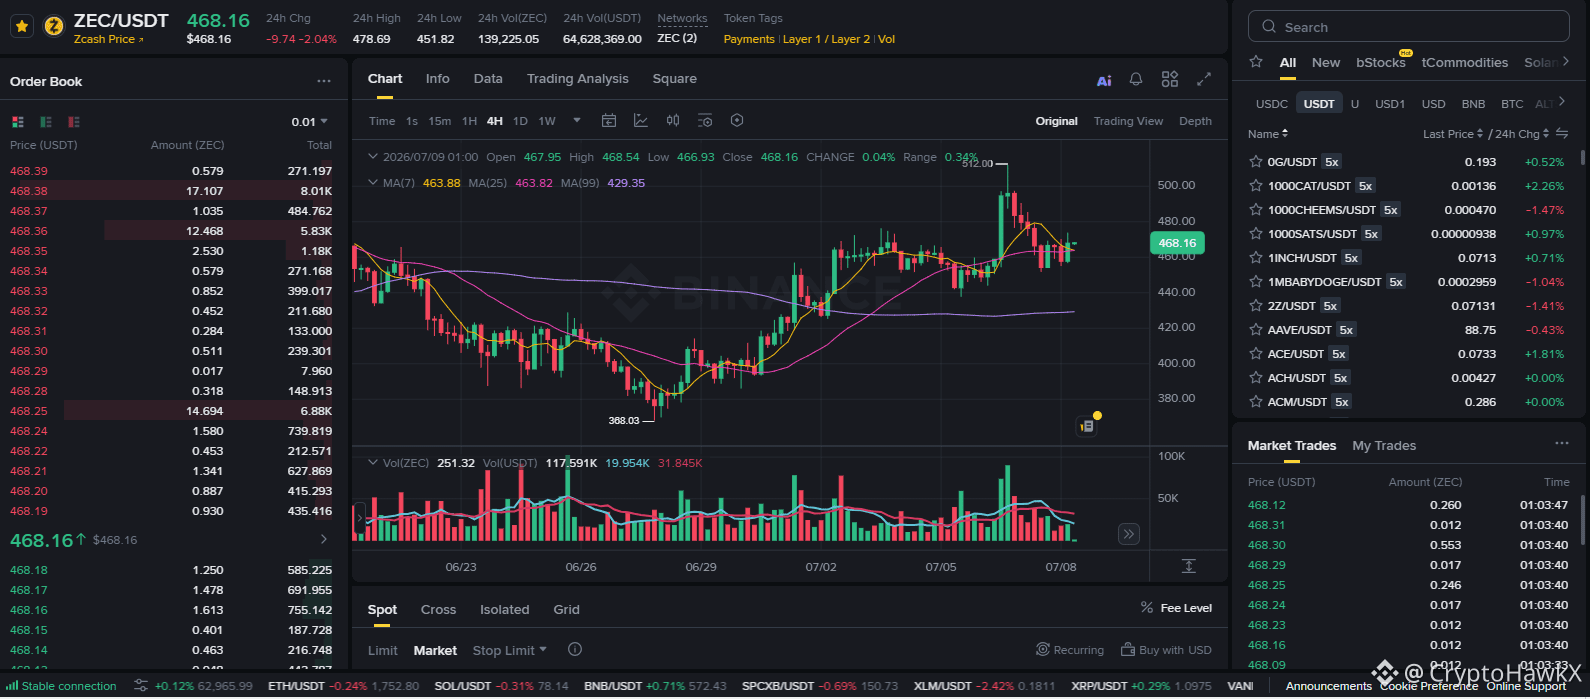Click the price alert bell icon
Viewport: 1590px width, 699px height.
tap(1136, 79)
